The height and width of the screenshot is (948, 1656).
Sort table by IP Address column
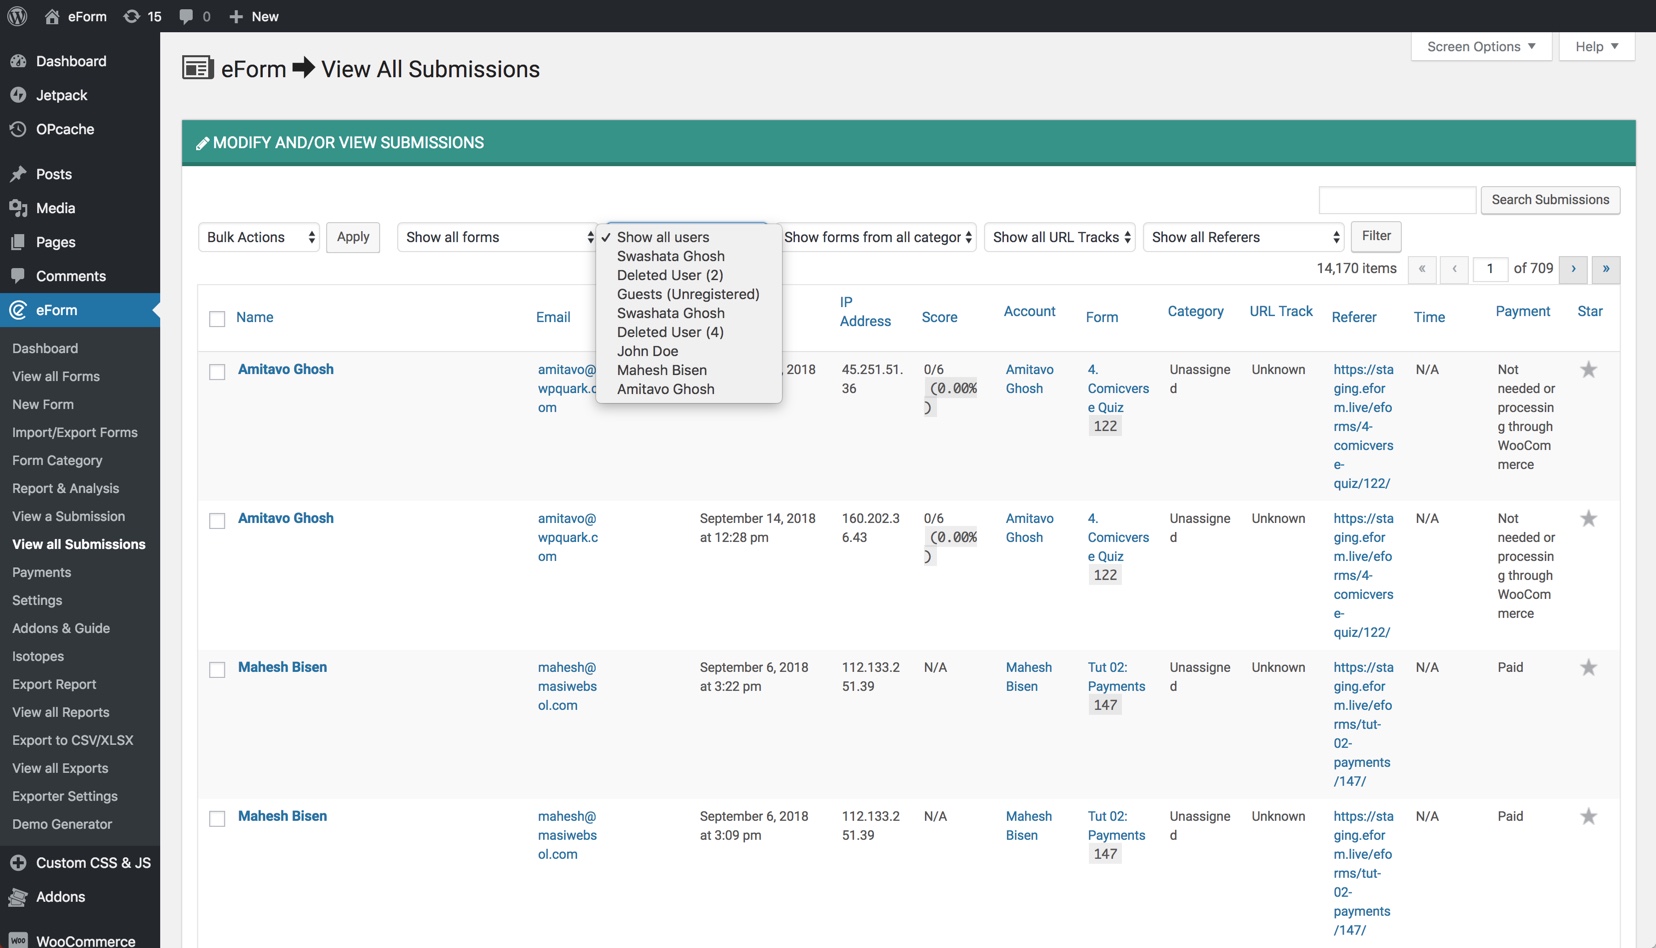(865, 312)
